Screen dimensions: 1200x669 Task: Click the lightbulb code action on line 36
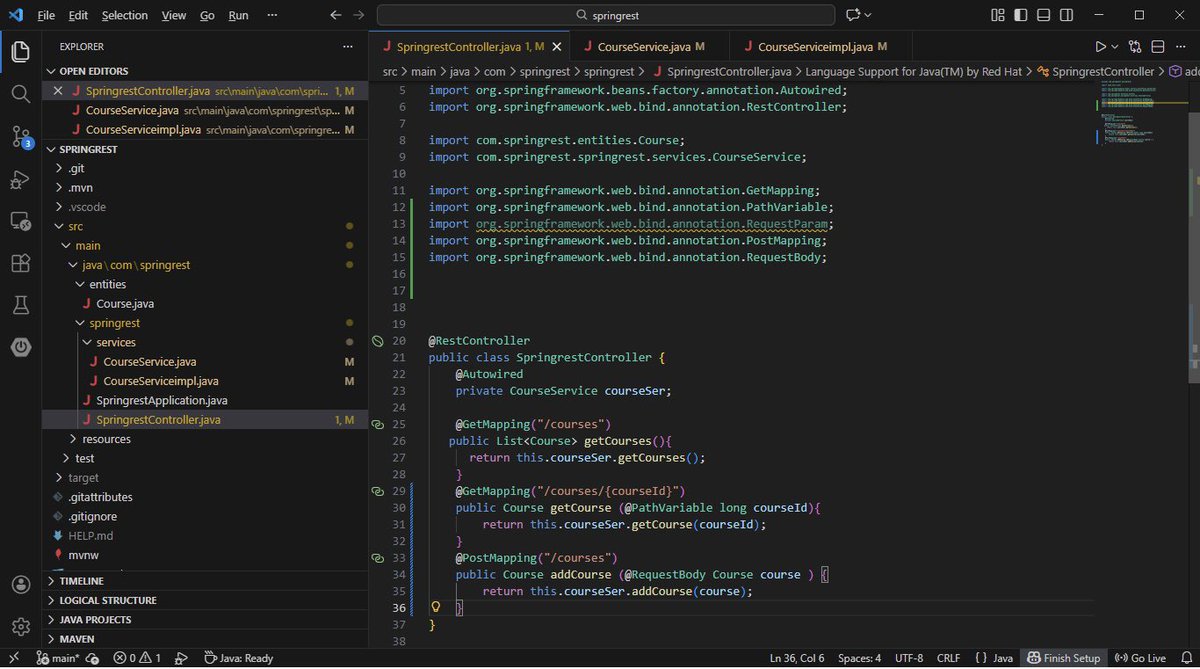[436, 607]
